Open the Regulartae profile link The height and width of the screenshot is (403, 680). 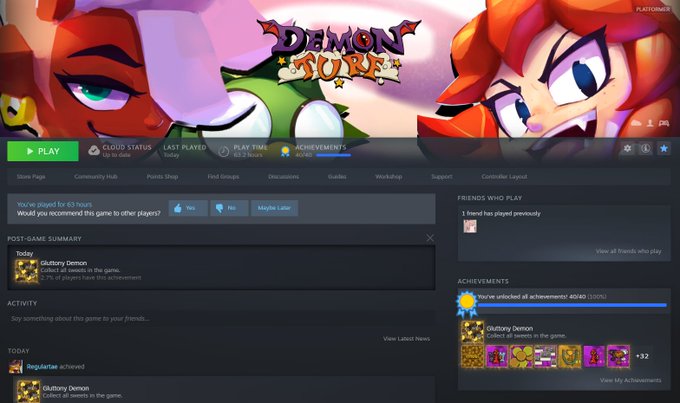pos(42,367)
